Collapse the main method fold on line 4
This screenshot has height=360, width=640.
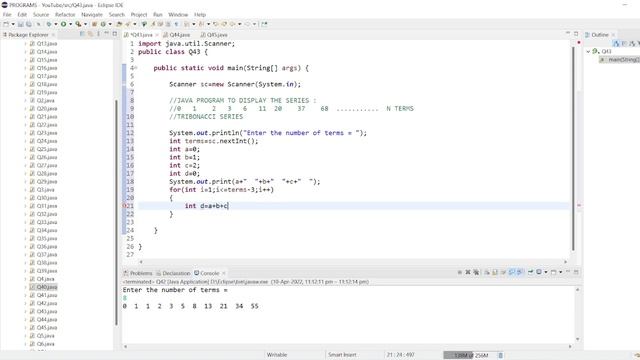pos(136,68)
